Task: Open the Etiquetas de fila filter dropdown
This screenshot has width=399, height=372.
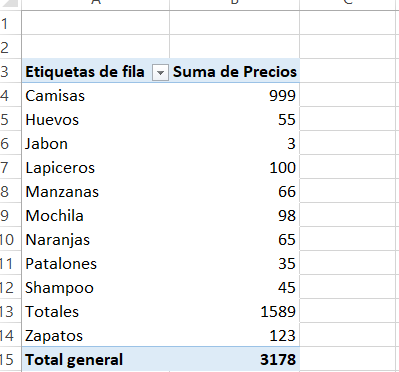Action: point(160,72)
